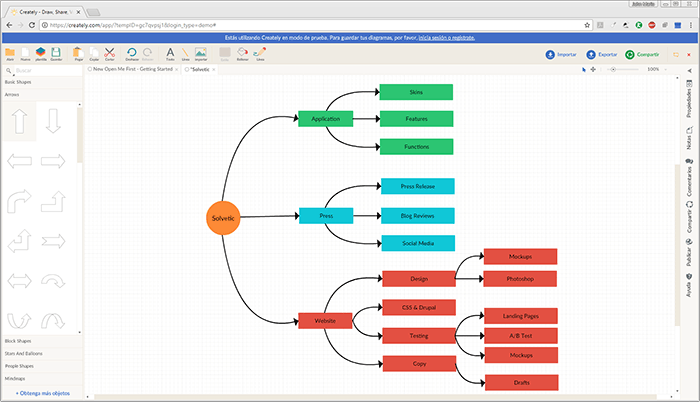The image size is (700, 402).
Task: Open the plantilla templates icon
Action: coord(41,54)
